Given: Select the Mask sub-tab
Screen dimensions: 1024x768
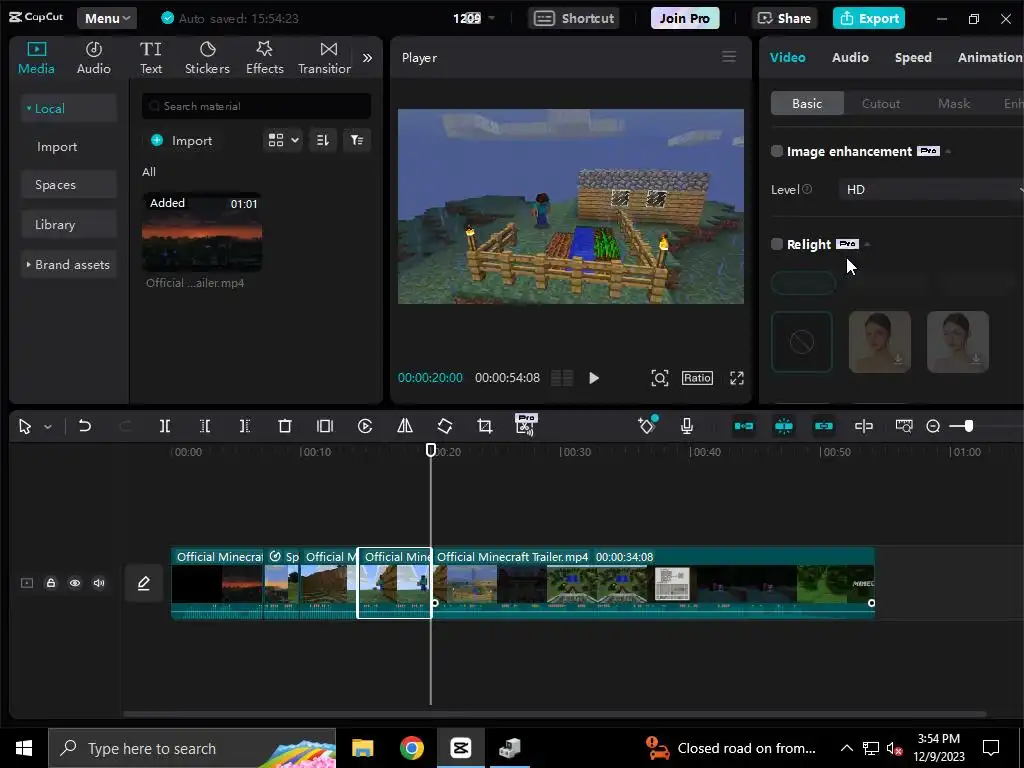Looking at the screenshot, I should (953, 103).
